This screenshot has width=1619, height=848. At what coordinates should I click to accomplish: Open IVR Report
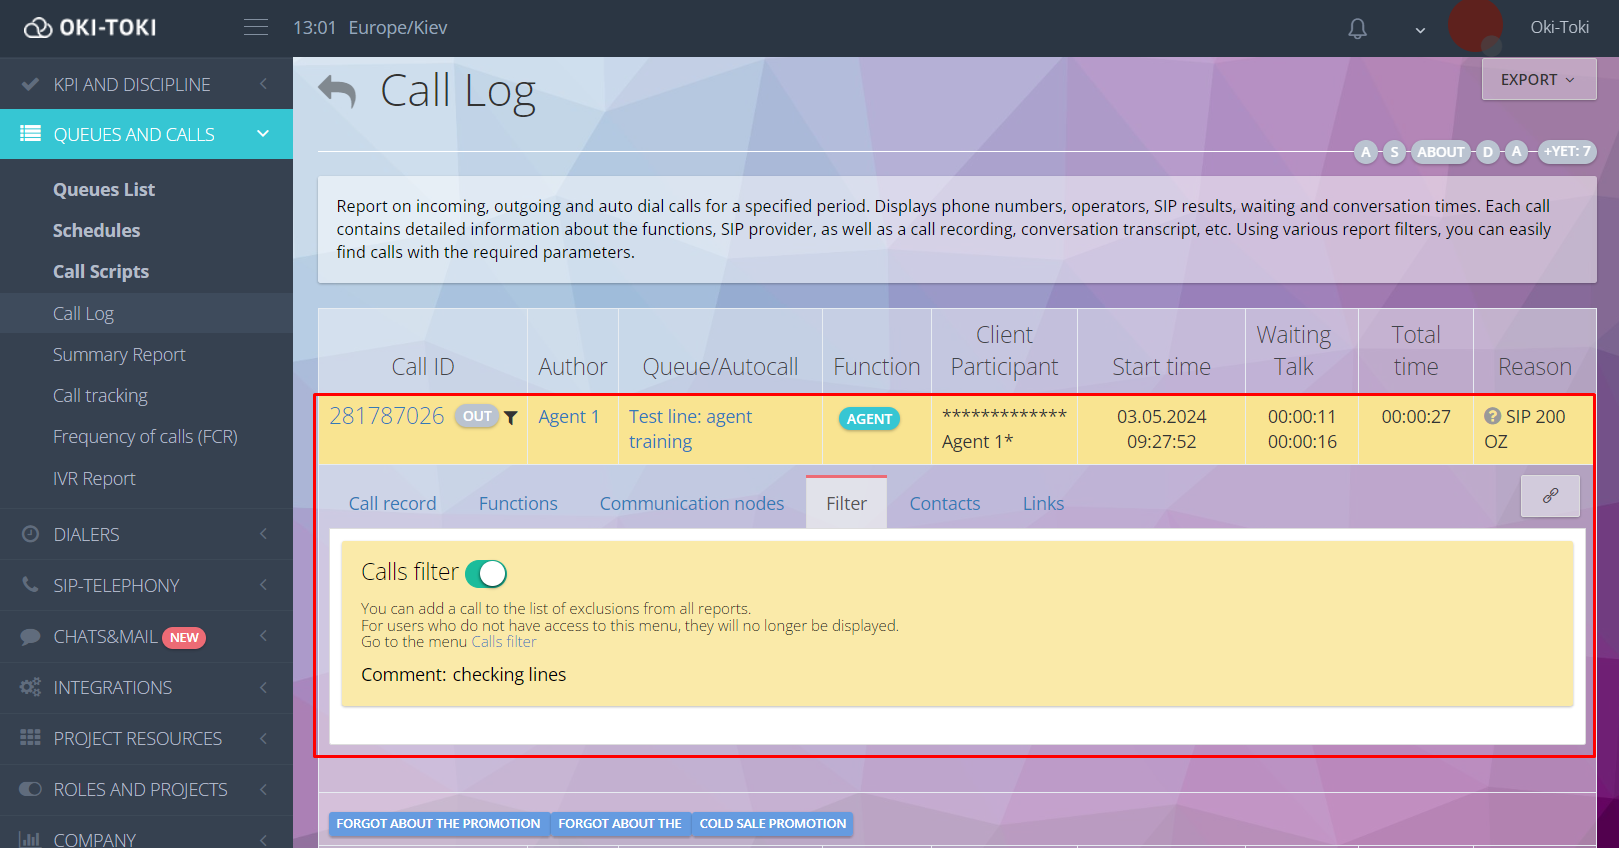coord(94,479)
